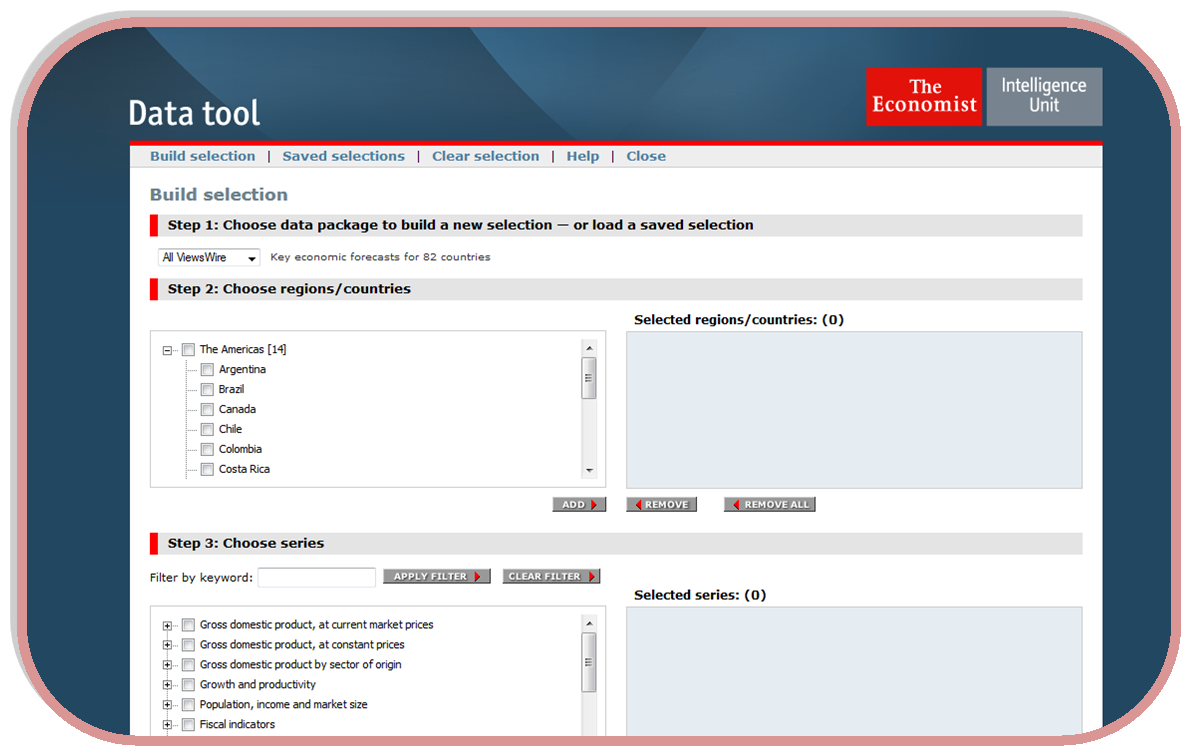
Task: Click The Economist red logo
Action: coord(923,97)
